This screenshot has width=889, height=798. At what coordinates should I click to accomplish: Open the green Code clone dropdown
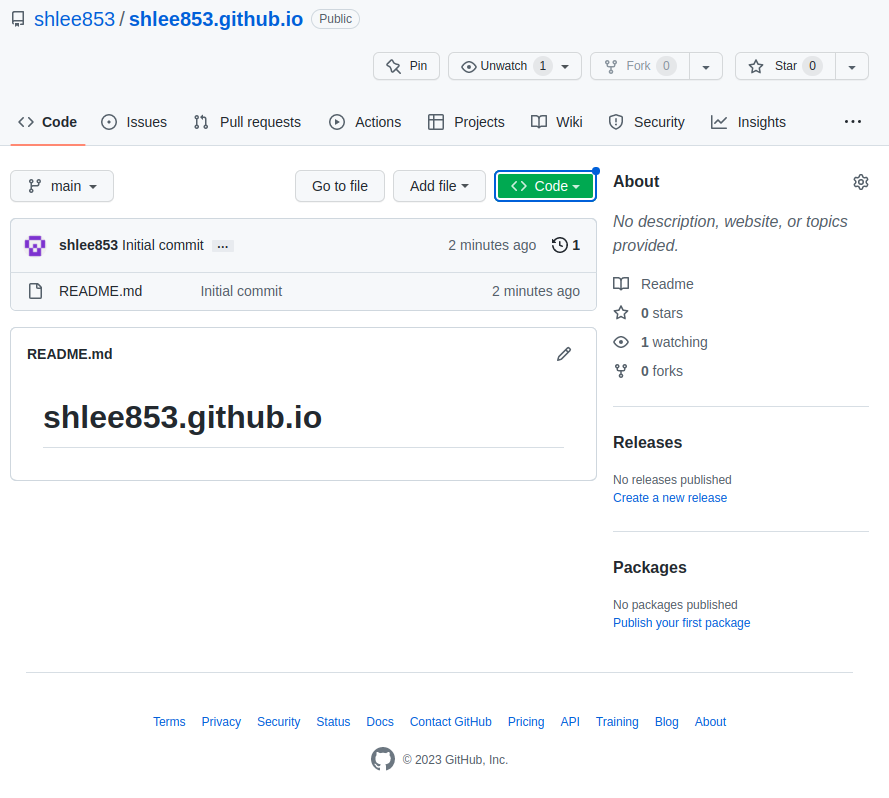[x=545, y=186]
